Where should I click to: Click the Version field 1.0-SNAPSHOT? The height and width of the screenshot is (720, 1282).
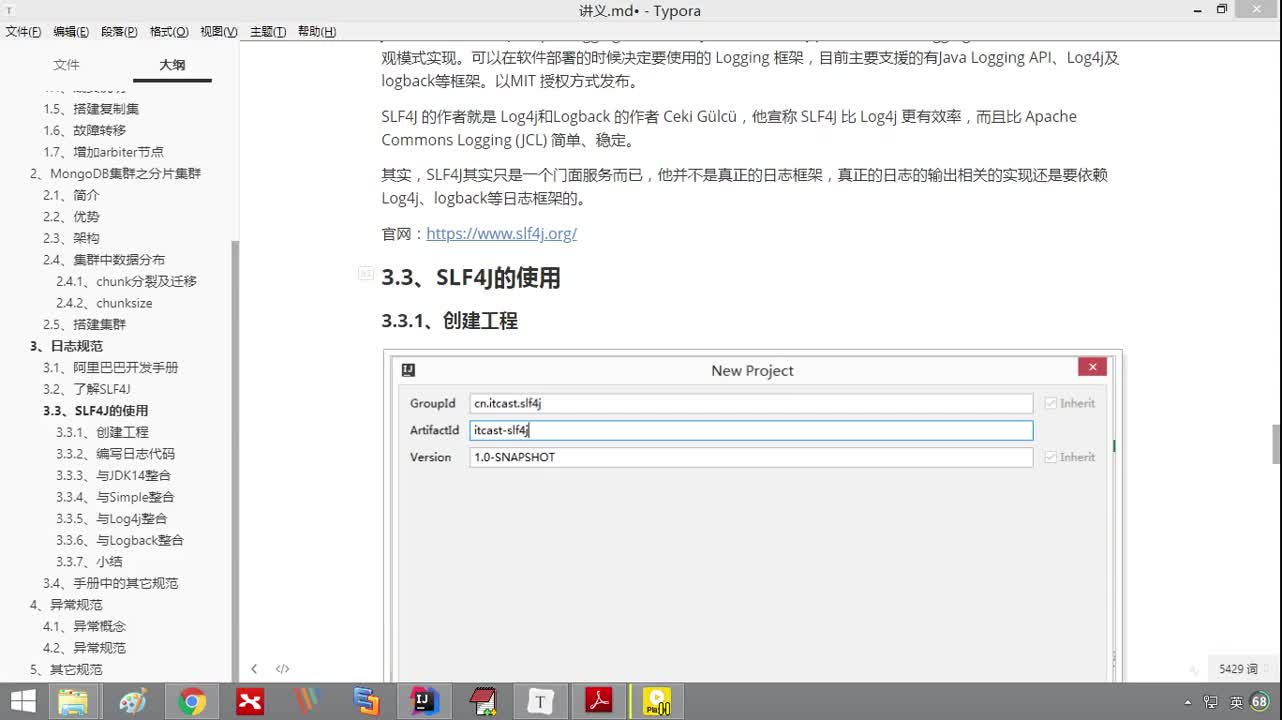click(x=751, y=457)
